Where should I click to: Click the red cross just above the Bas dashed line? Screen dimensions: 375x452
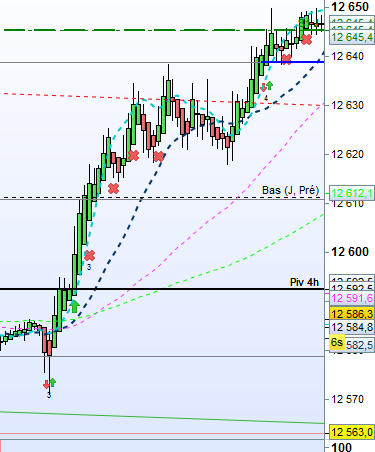pos(113,189)
